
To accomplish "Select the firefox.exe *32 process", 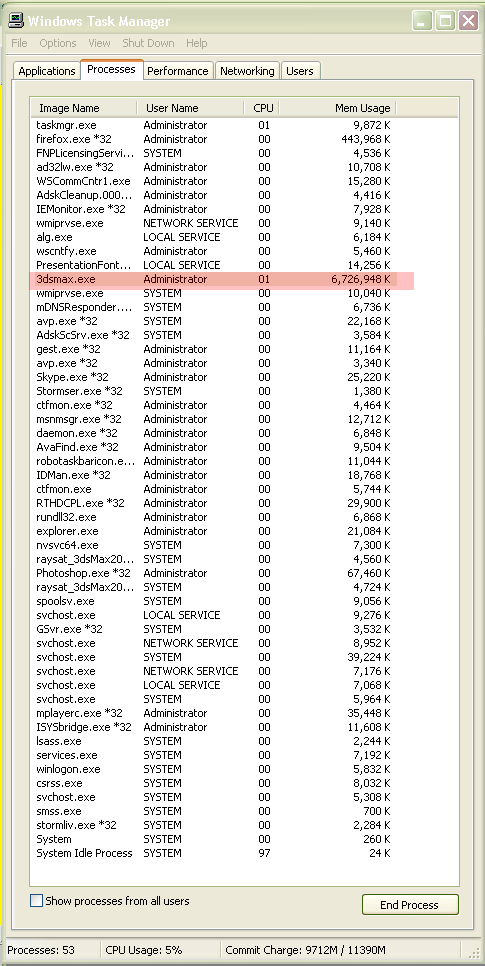I will 213,139.
